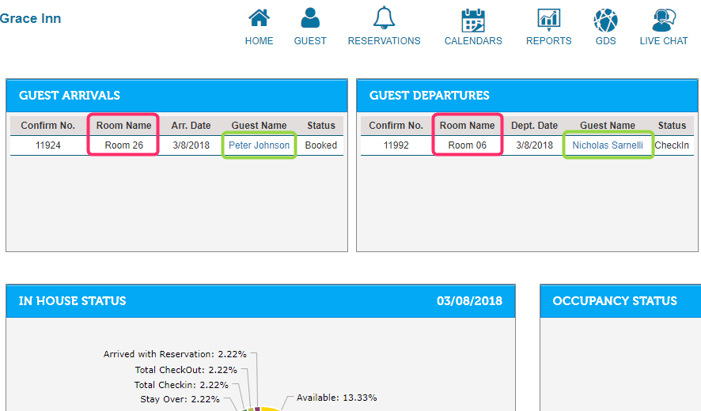This screenshot has height=411, width=701.
Task: Click Guest Name header in Guest Departures
Action: (608, 126)
